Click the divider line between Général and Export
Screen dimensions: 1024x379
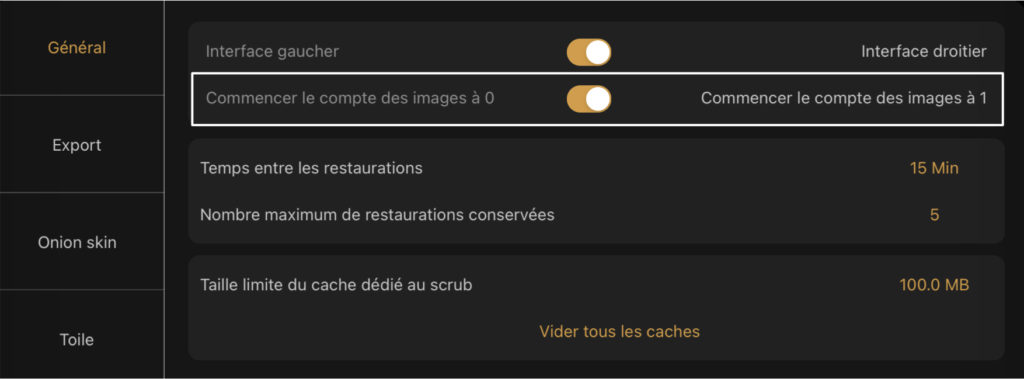pos(82,95)
